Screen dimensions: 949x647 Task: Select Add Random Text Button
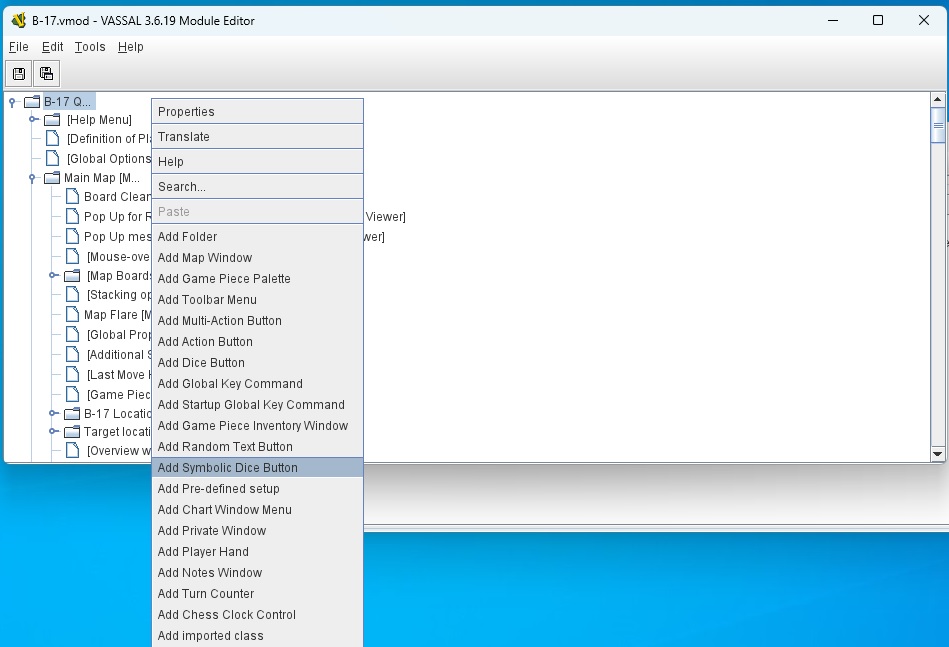257,447
